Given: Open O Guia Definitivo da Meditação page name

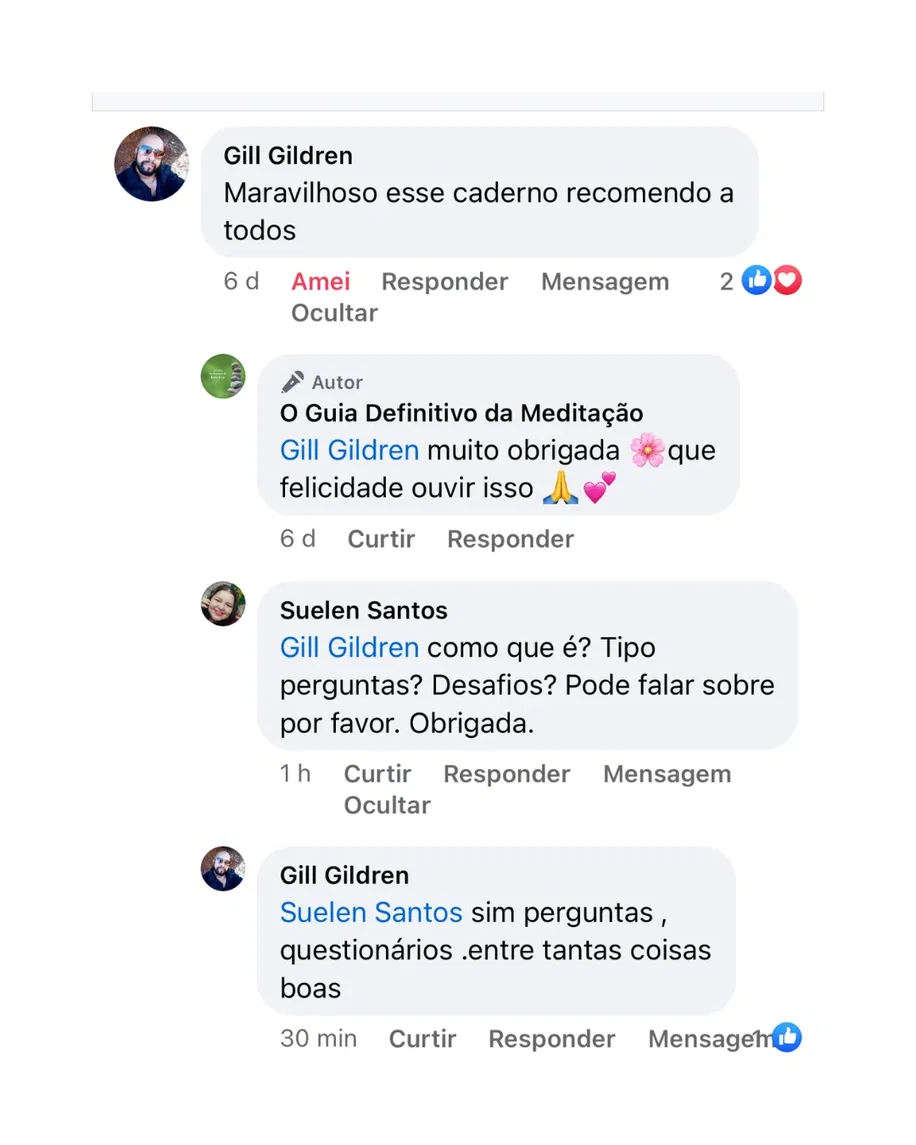Looking at the screenshot, I should (x=462, y=413).
